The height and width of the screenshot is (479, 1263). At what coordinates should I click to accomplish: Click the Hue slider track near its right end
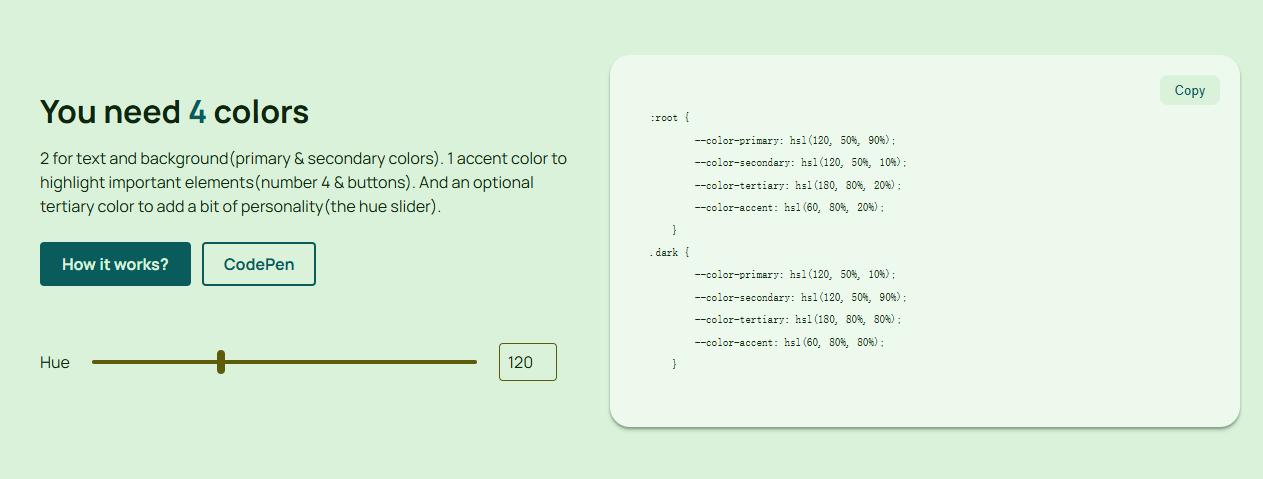pyautogui.click(x=460, y=362)
